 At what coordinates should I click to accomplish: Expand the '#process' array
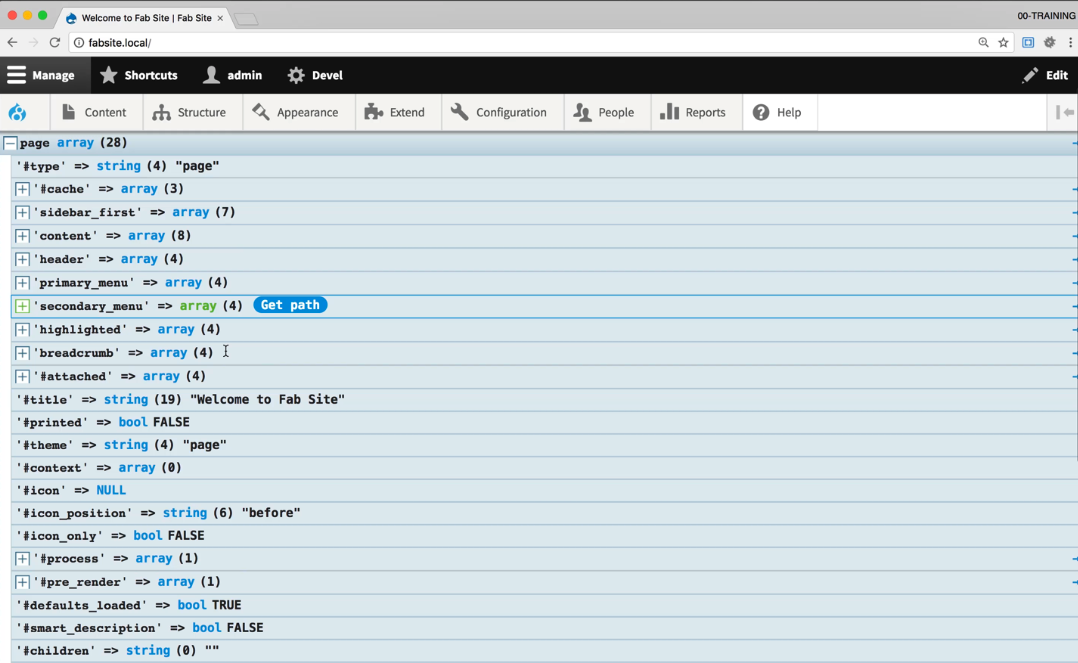coord(22,558)
